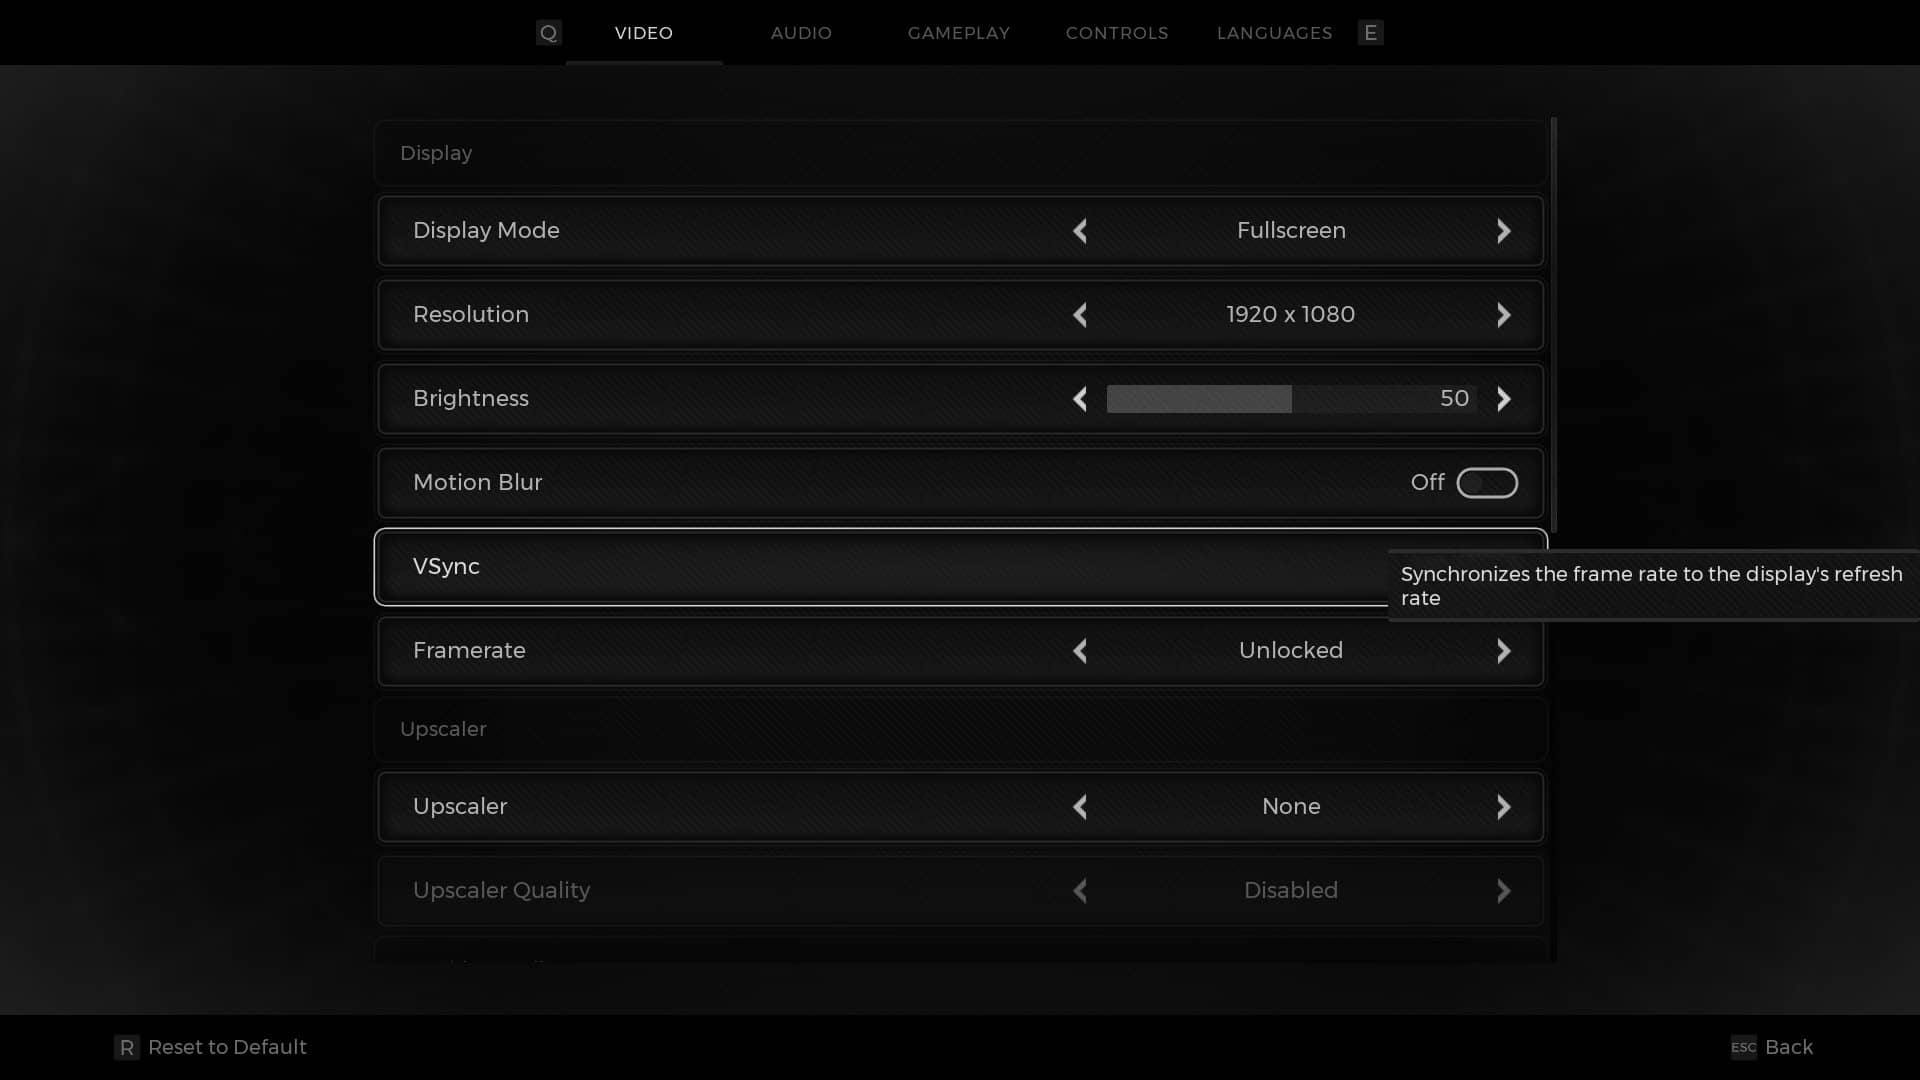Click the Brightness slider bar
Viewport: 1920px width, 1080px height.
[1291, 399]
